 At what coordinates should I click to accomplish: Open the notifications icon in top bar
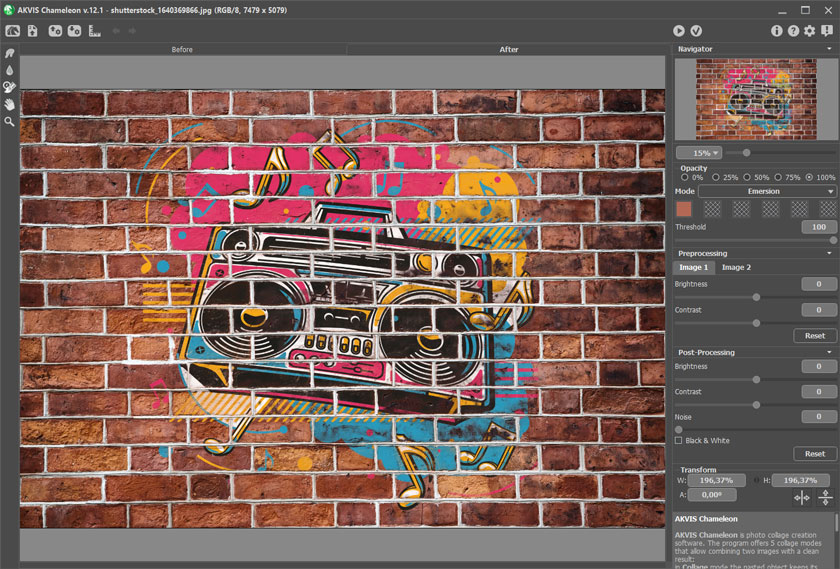[x=827, y=31]
